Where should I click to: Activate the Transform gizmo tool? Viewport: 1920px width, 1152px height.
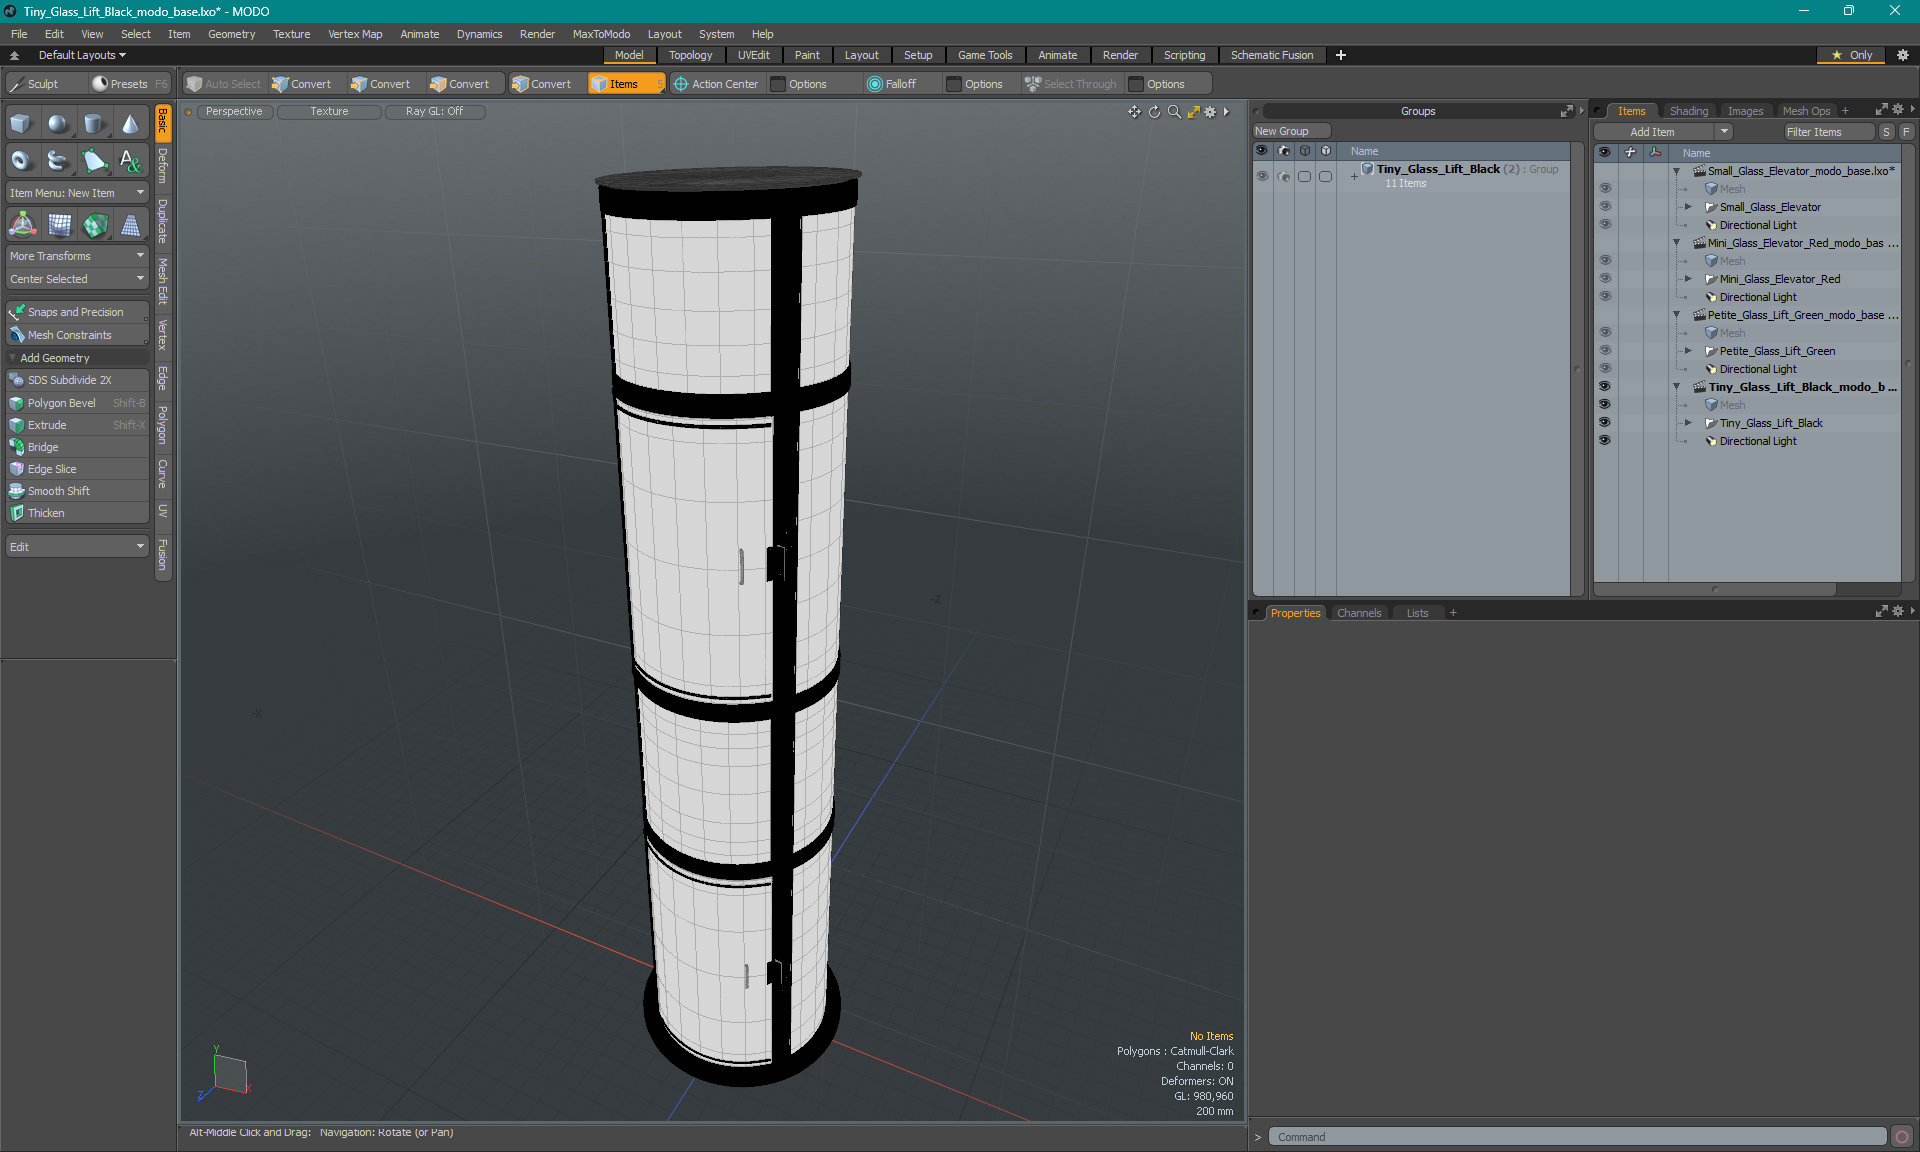click(22, 226)
